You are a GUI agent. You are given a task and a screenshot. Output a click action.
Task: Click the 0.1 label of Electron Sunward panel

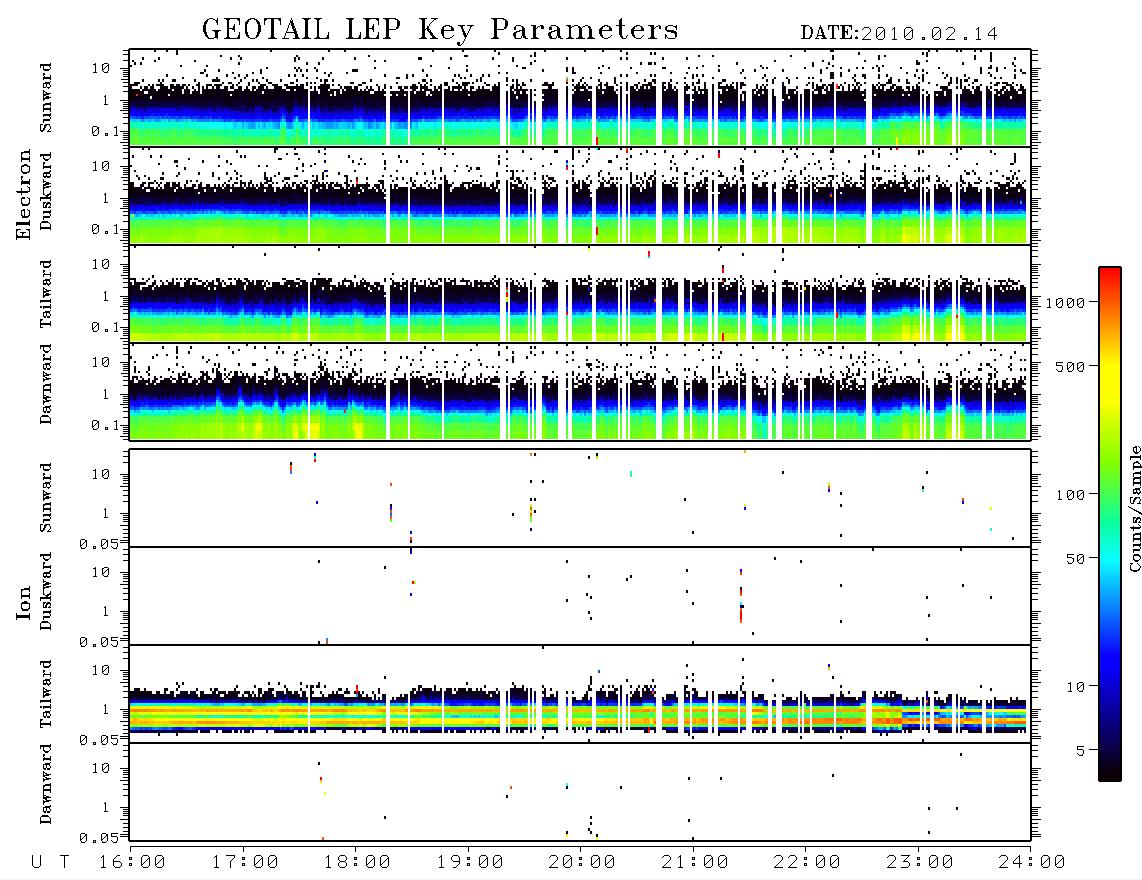(106, 131)
